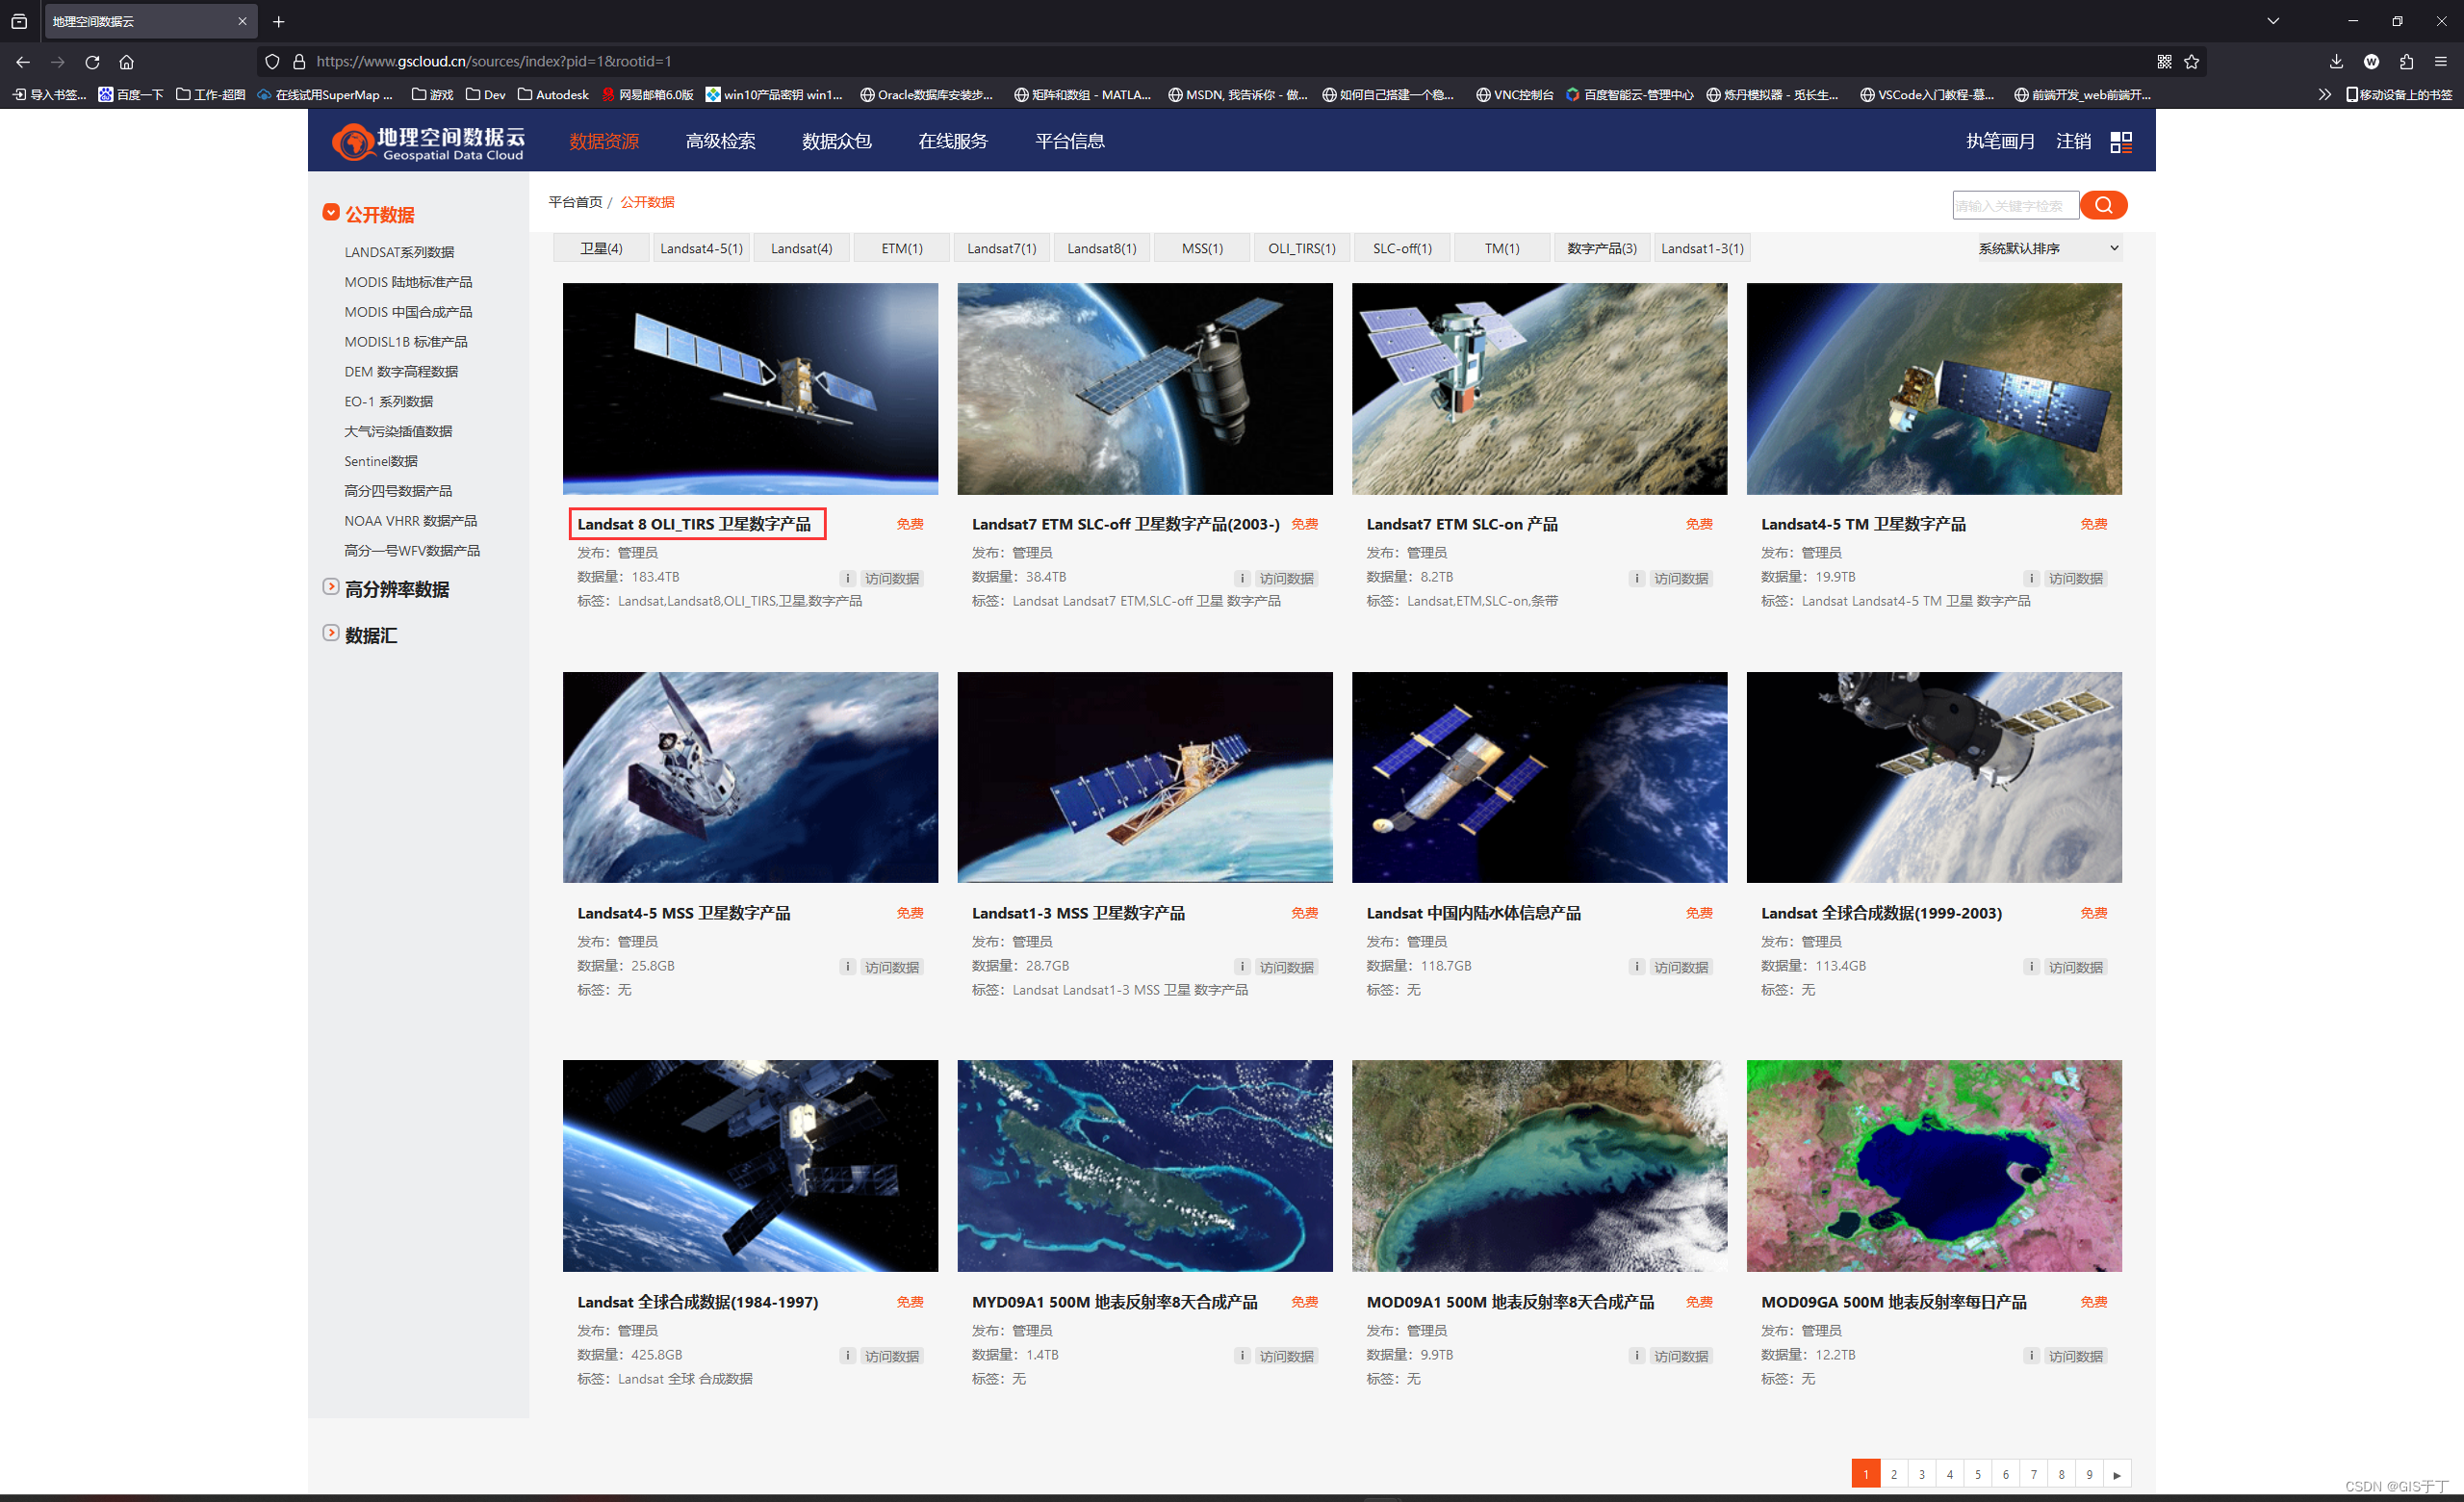Toggle the SLC-off(1) tag filter
The width and height of the screenshot is (2464, 1502).
[1401, 248]
